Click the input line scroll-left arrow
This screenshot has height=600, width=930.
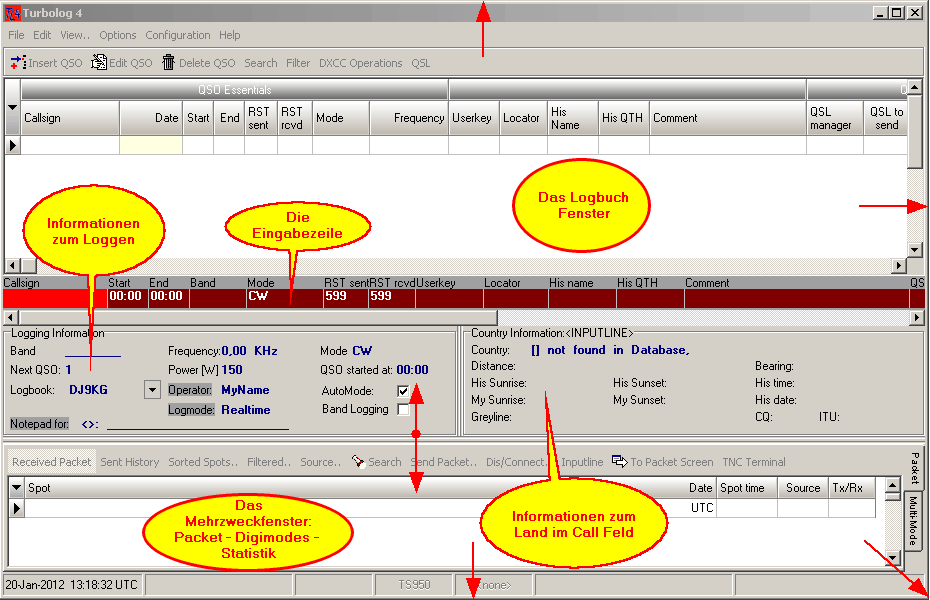[x=9, y=317]
